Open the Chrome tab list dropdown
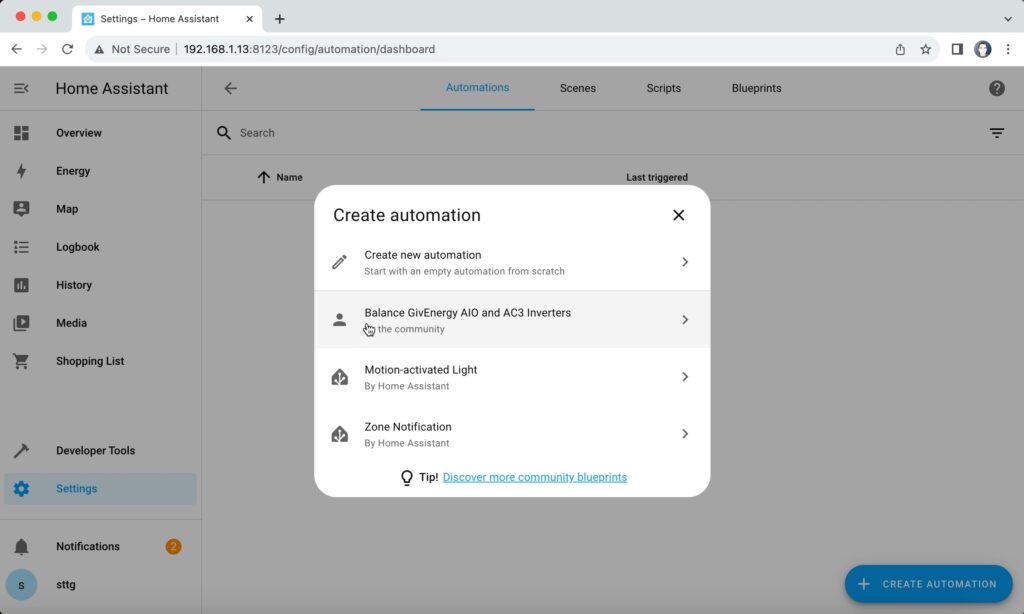The width and height of the screenshot is (1024, 614). point(1008,19)
